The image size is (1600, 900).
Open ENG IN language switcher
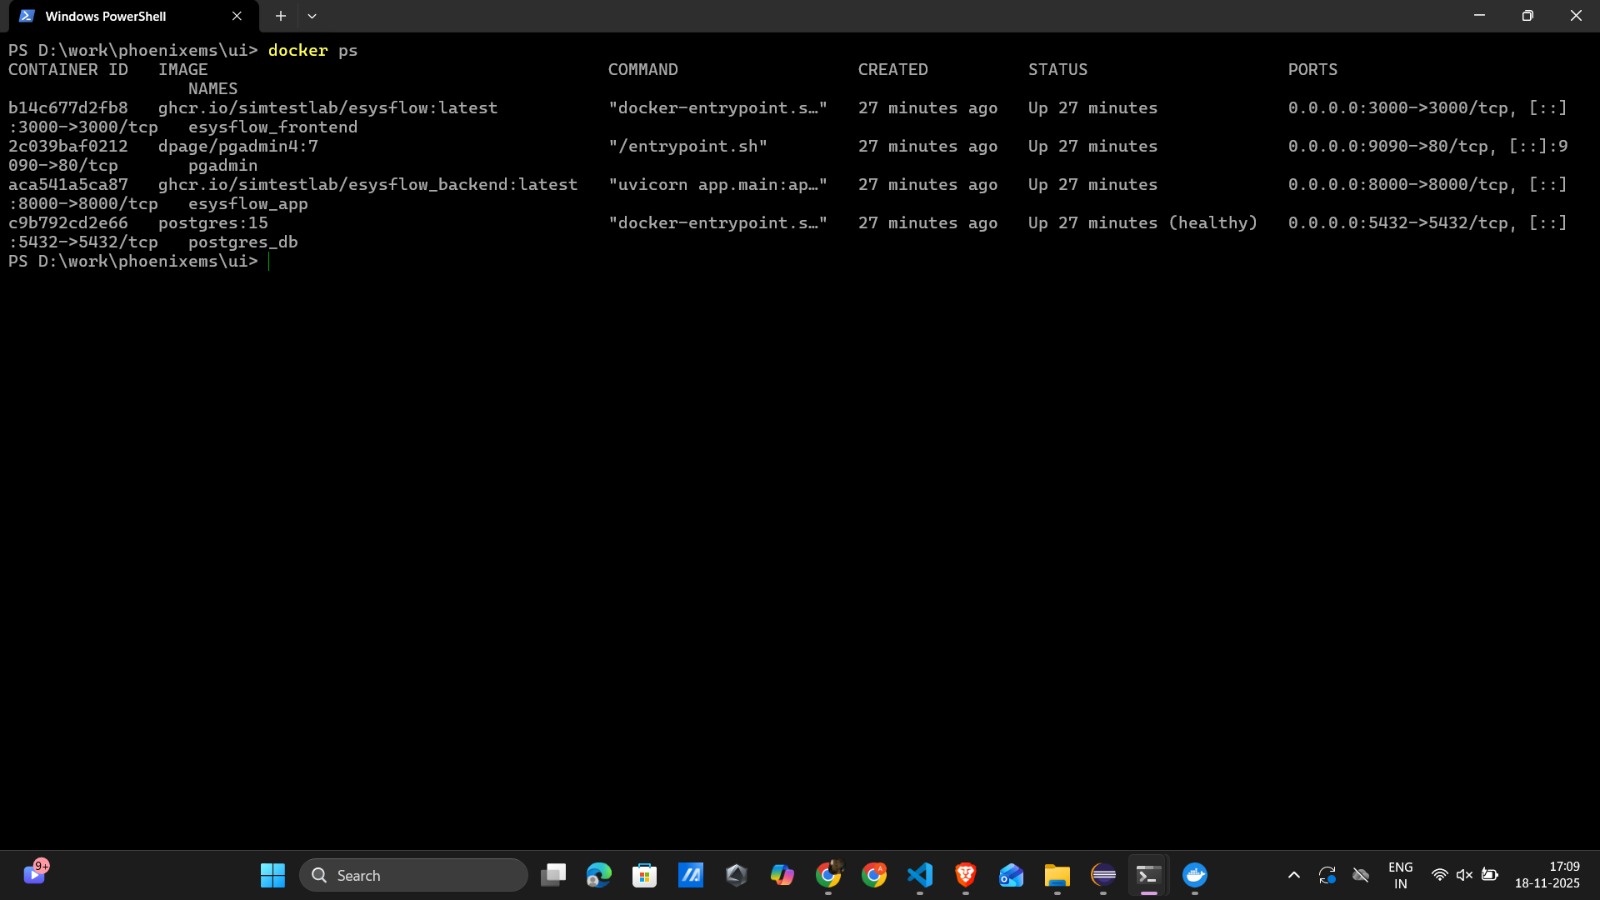click(1400, 875)
